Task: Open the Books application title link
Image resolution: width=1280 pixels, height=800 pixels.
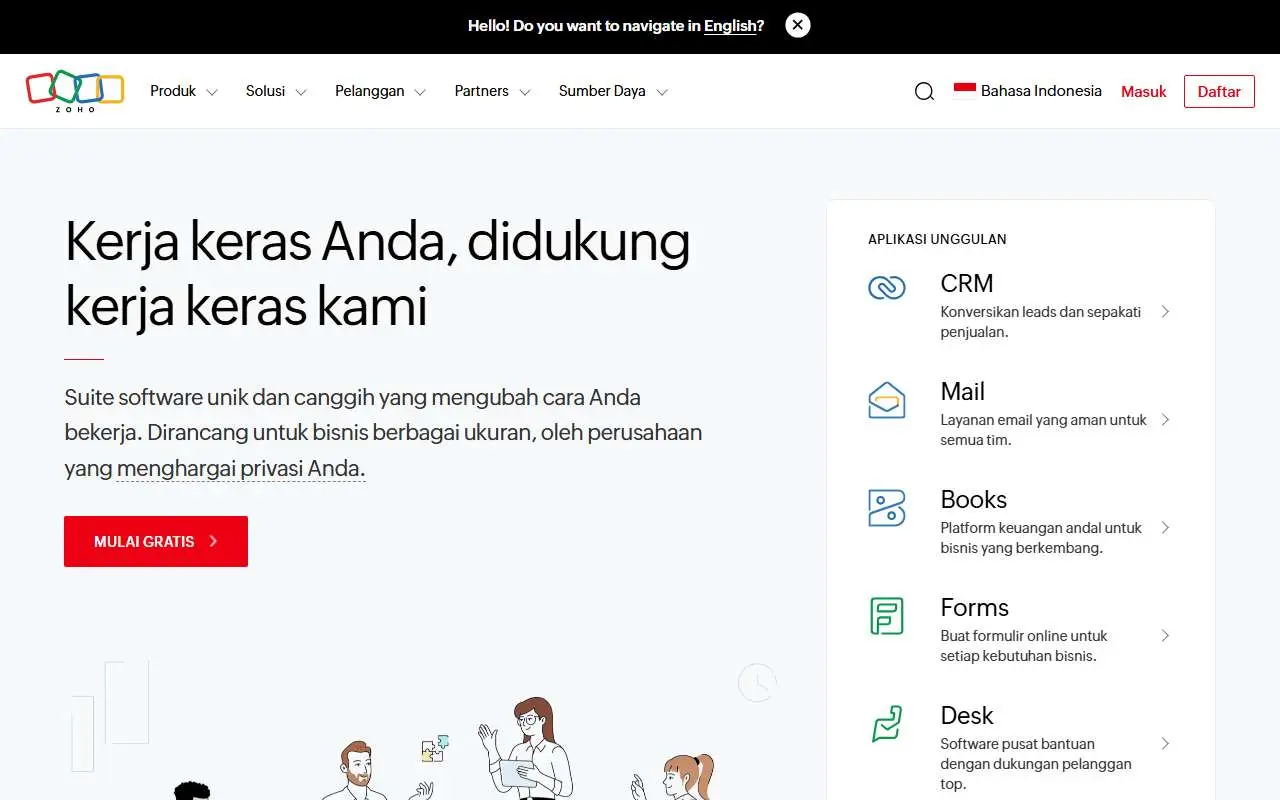Action: point(974,499)
